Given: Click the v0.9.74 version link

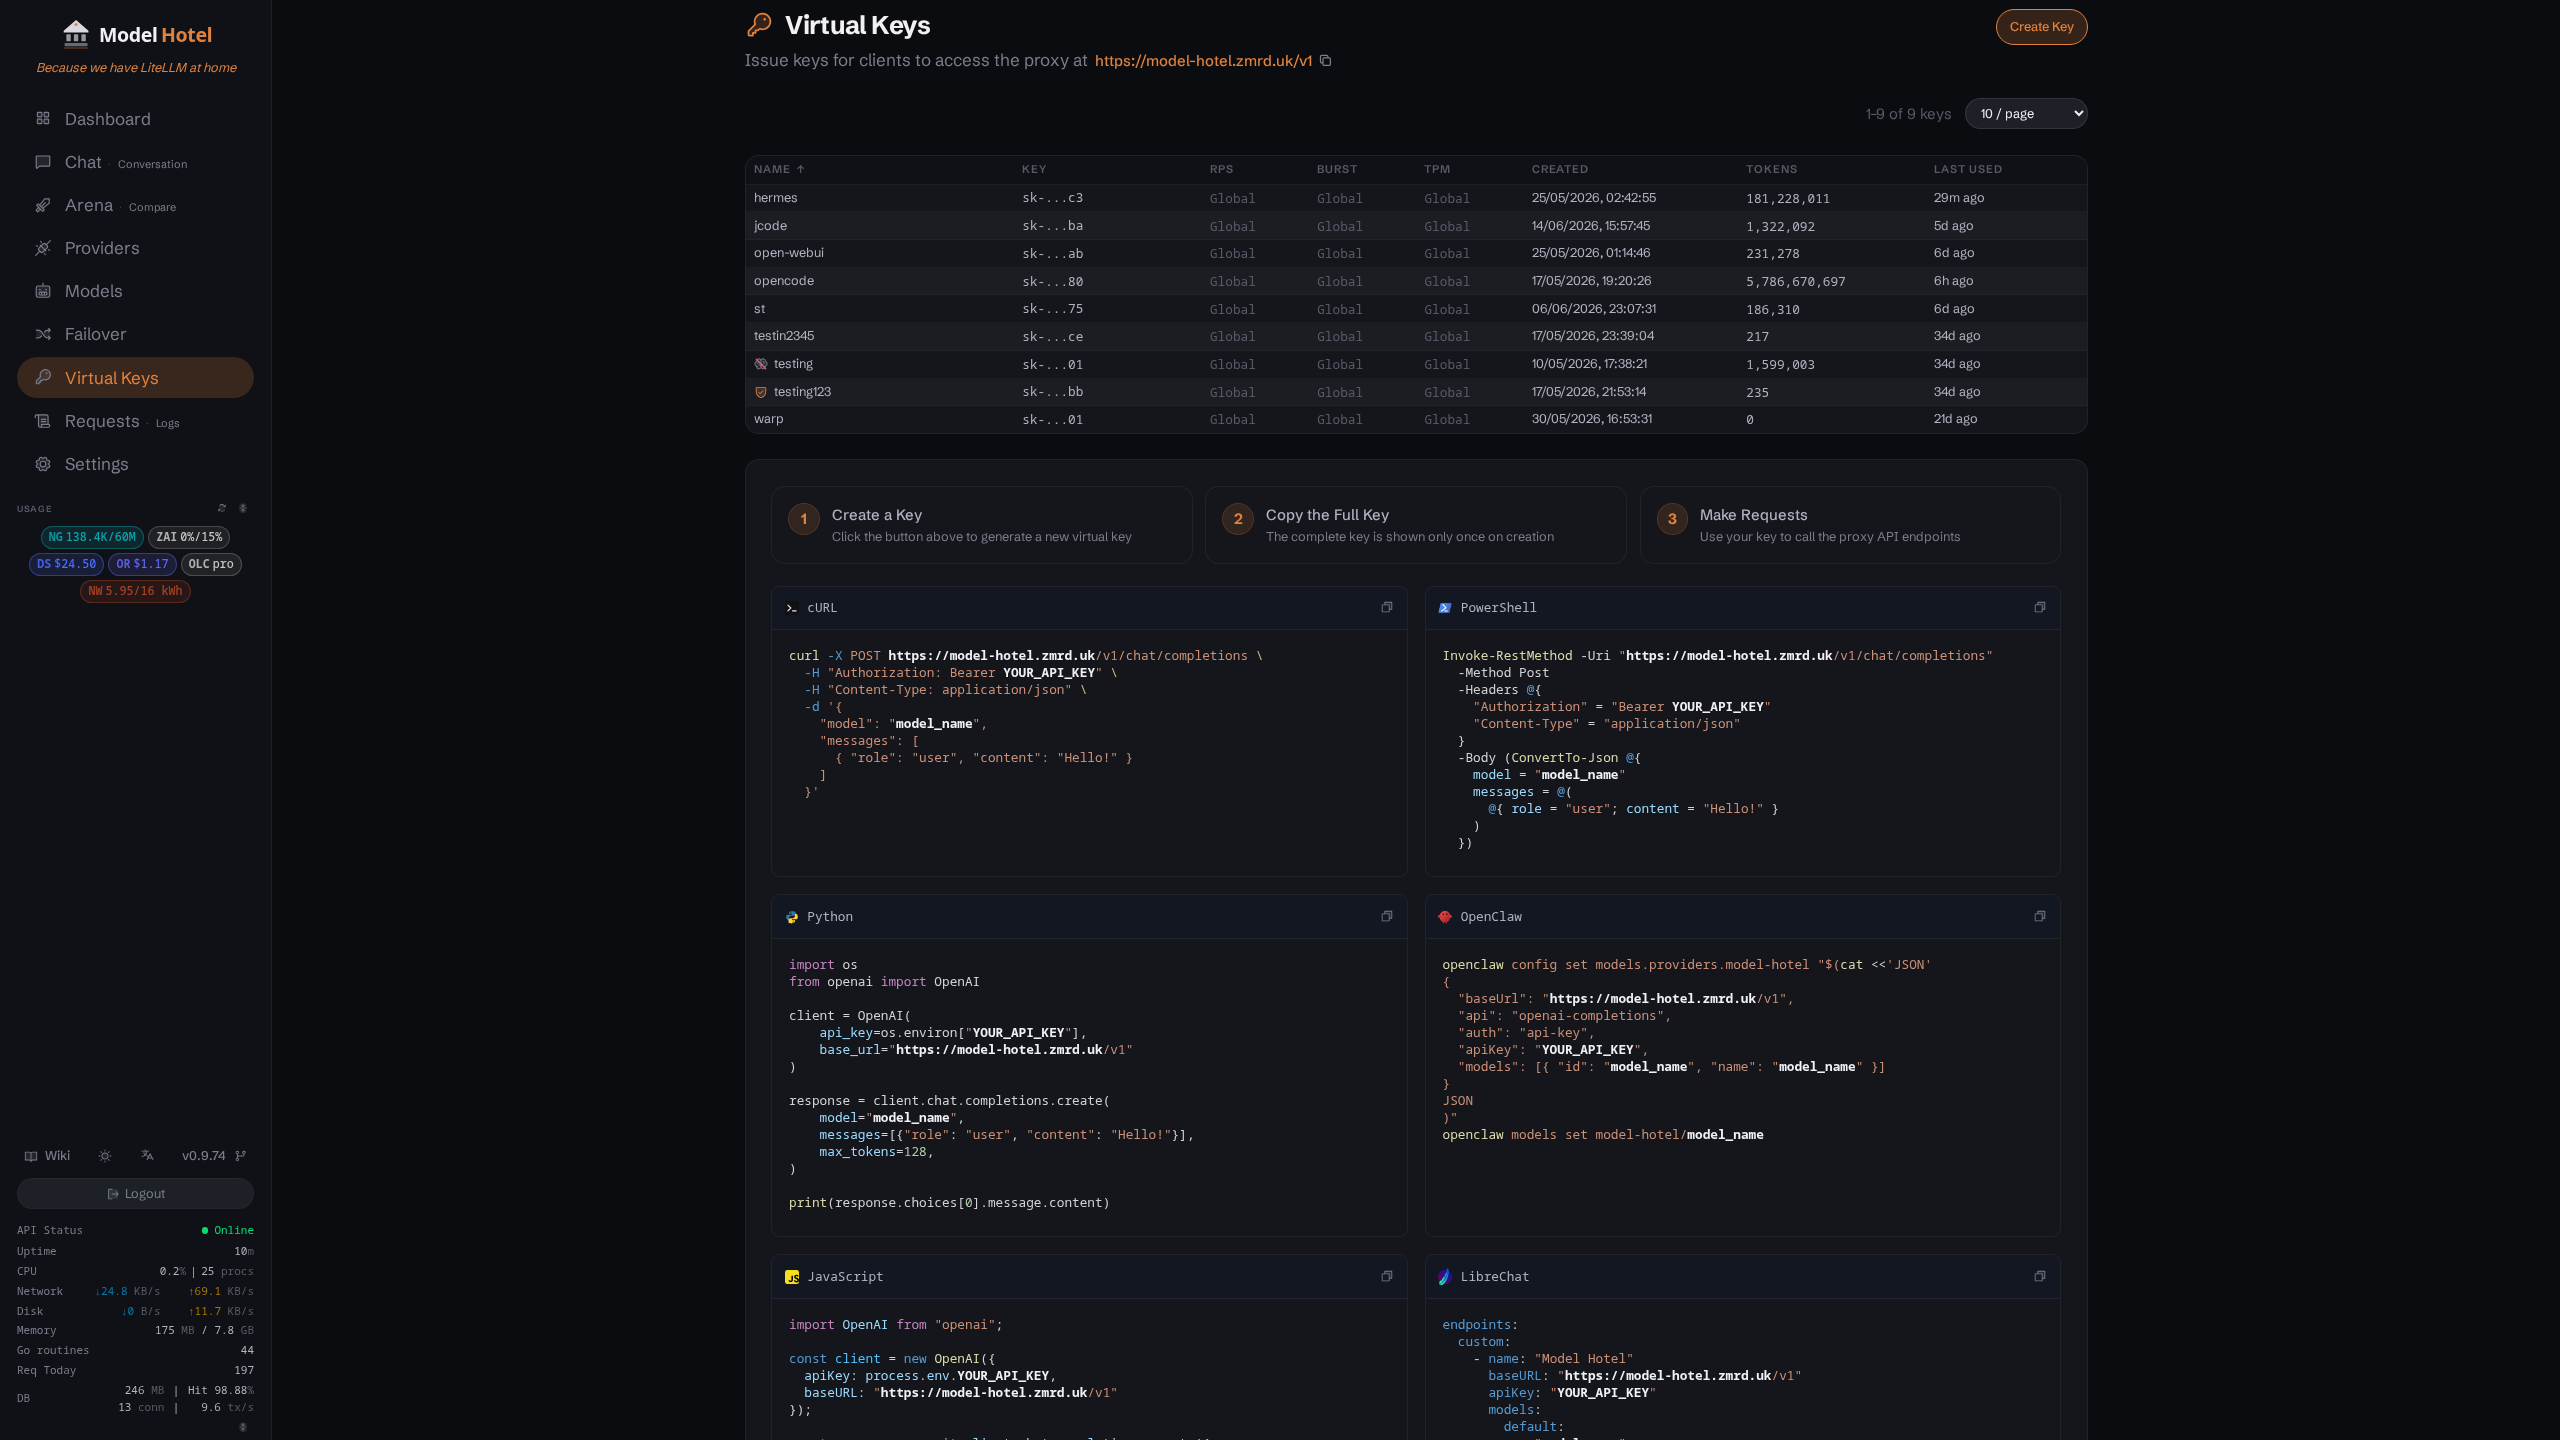Looking at the screenshot, I should (x=203, y=1156).
